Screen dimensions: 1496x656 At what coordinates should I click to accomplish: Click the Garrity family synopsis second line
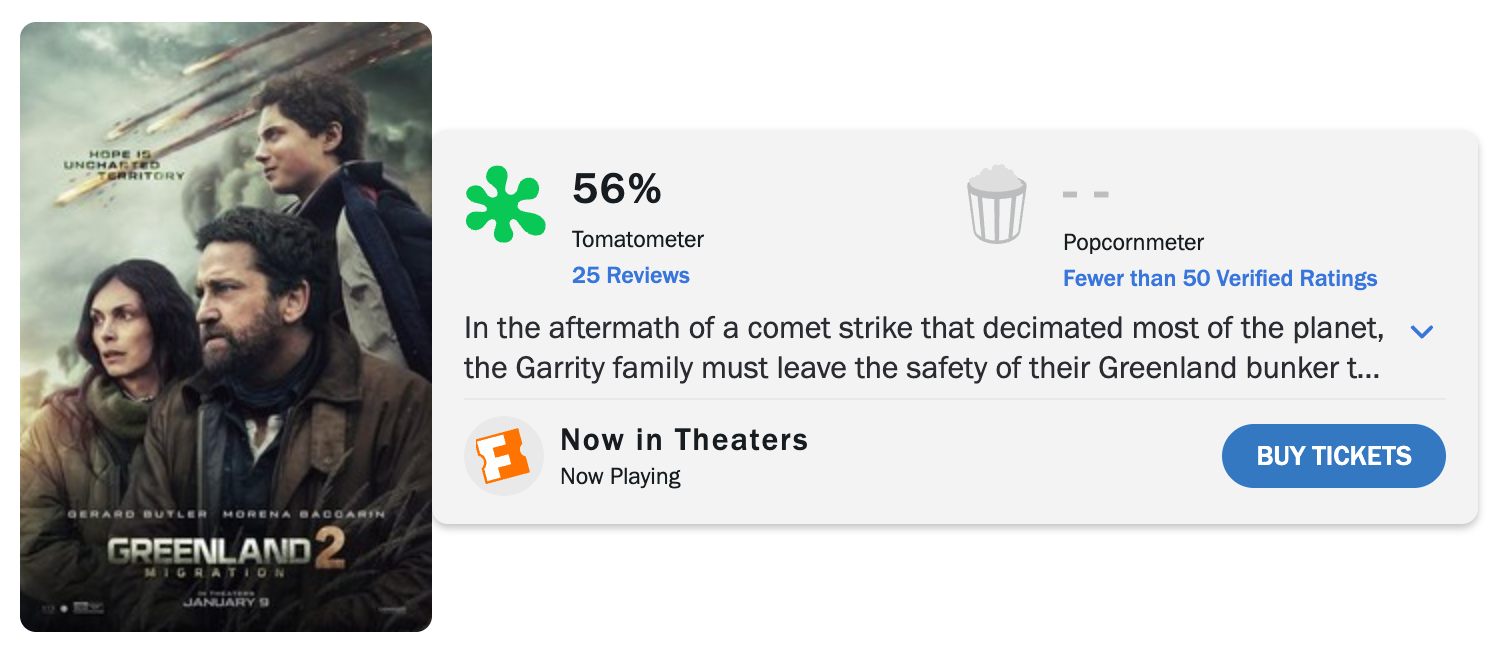coord(921,368)
